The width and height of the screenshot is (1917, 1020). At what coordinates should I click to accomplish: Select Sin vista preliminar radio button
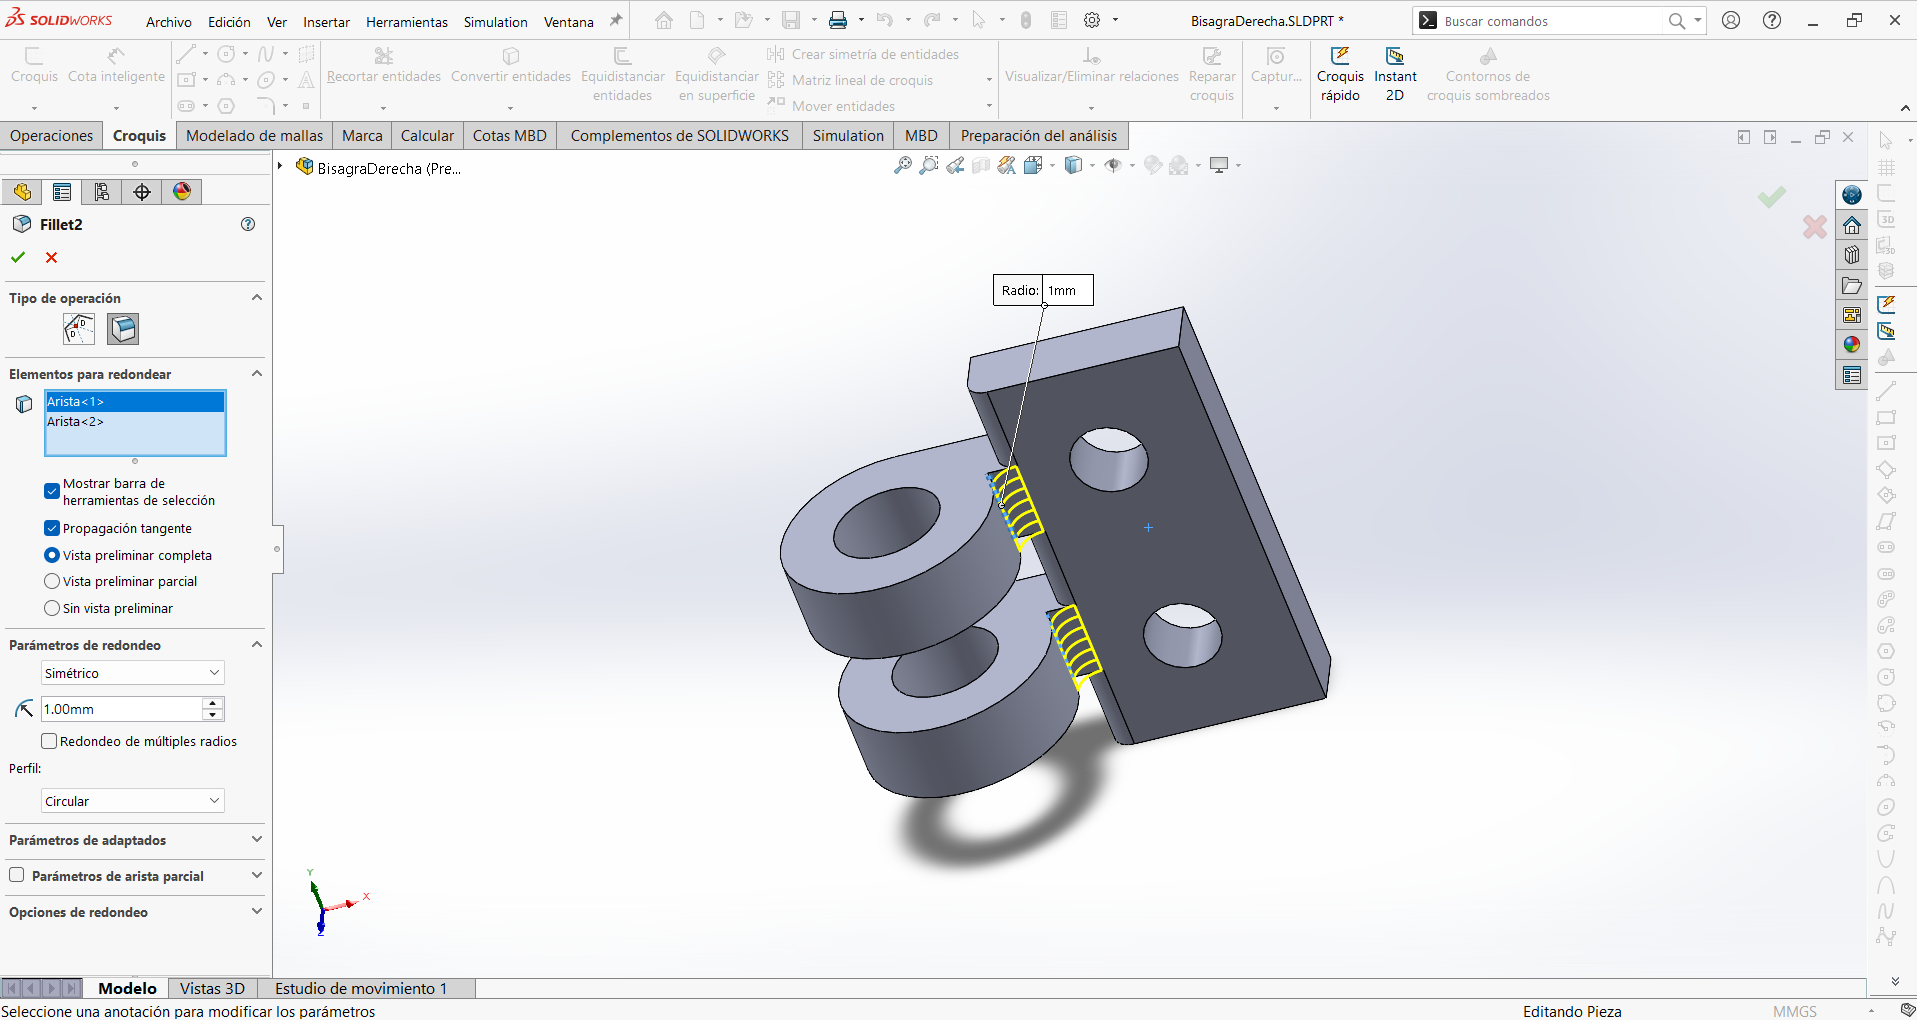[52, 608]
